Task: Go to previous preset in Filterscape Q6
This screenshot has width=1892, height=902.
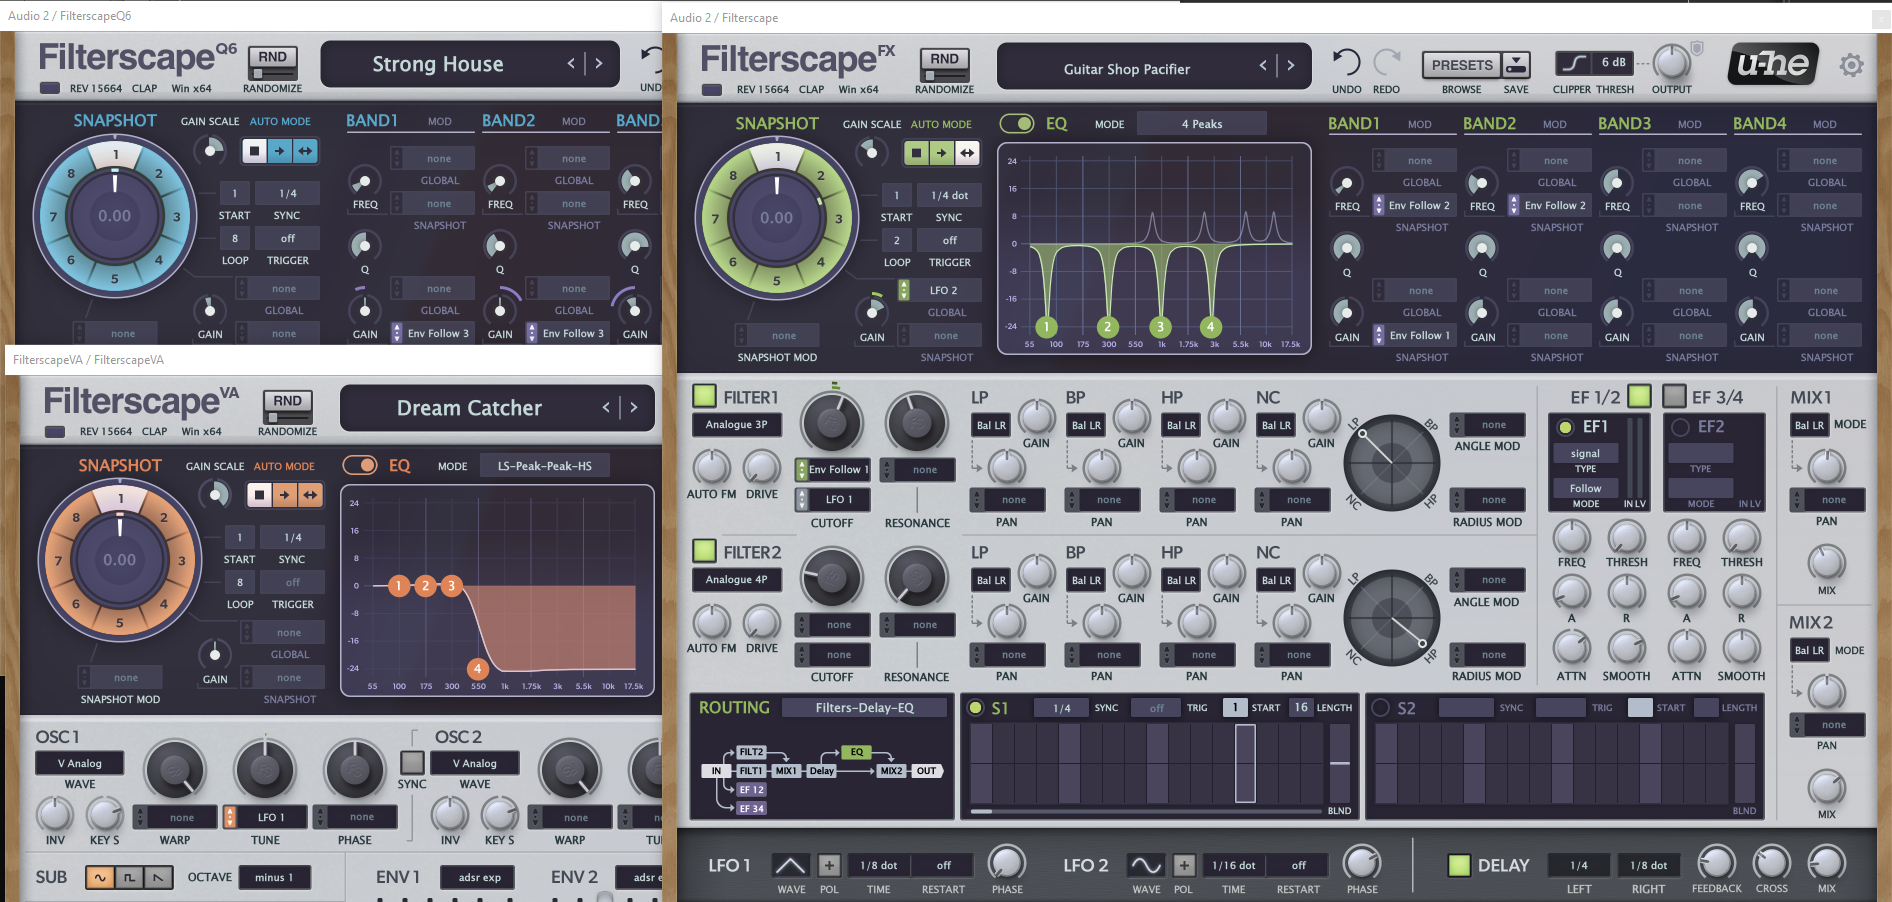Action: pyautogui.click(x=571, y=63)
